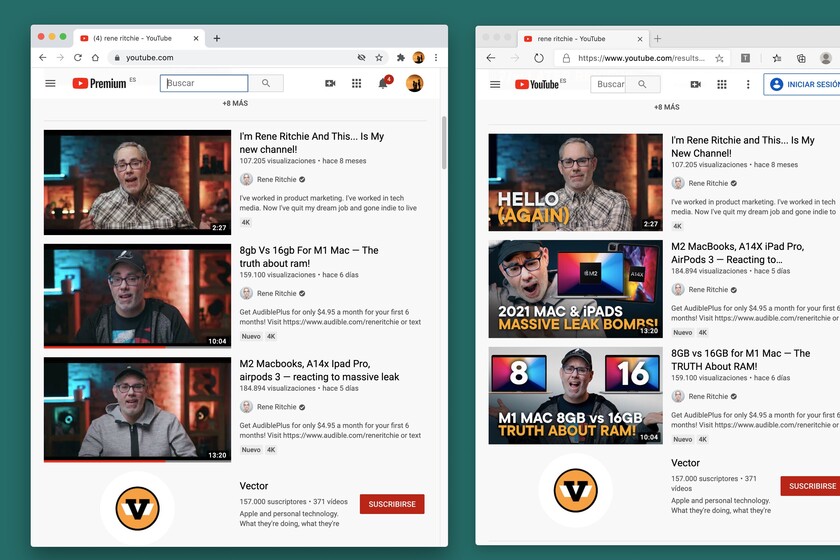Click the translate icon in the Edge toolbar
The image size is (840, 560).
745,58
